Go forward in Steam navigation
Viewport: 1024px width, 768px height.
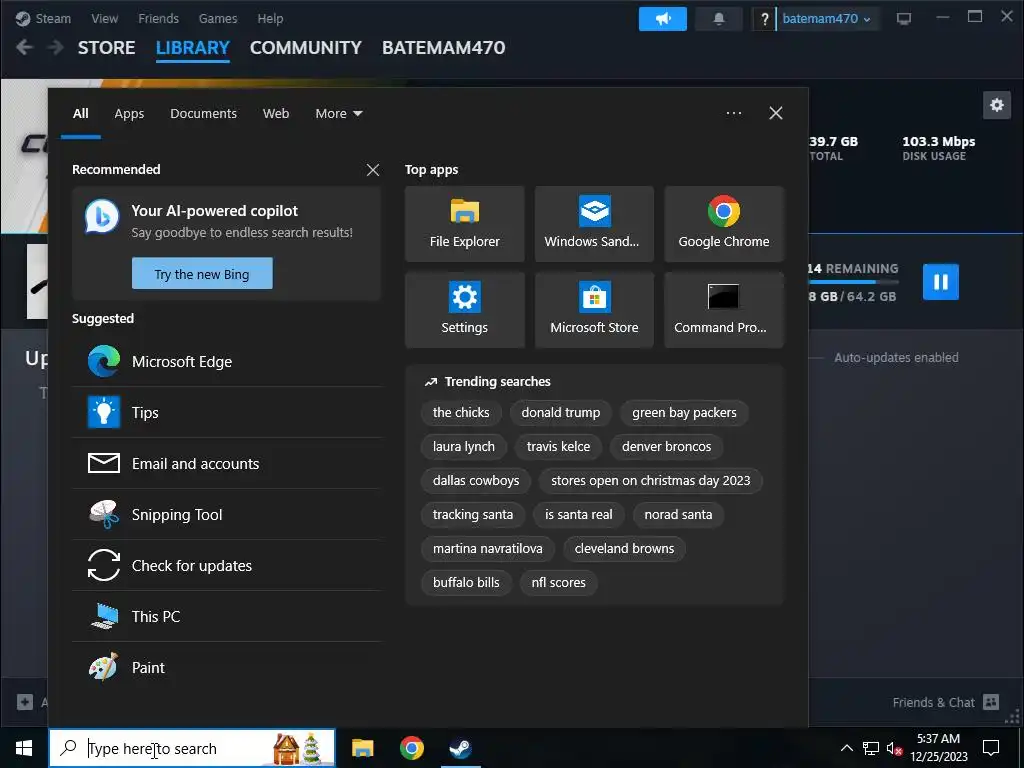[56, 47]
